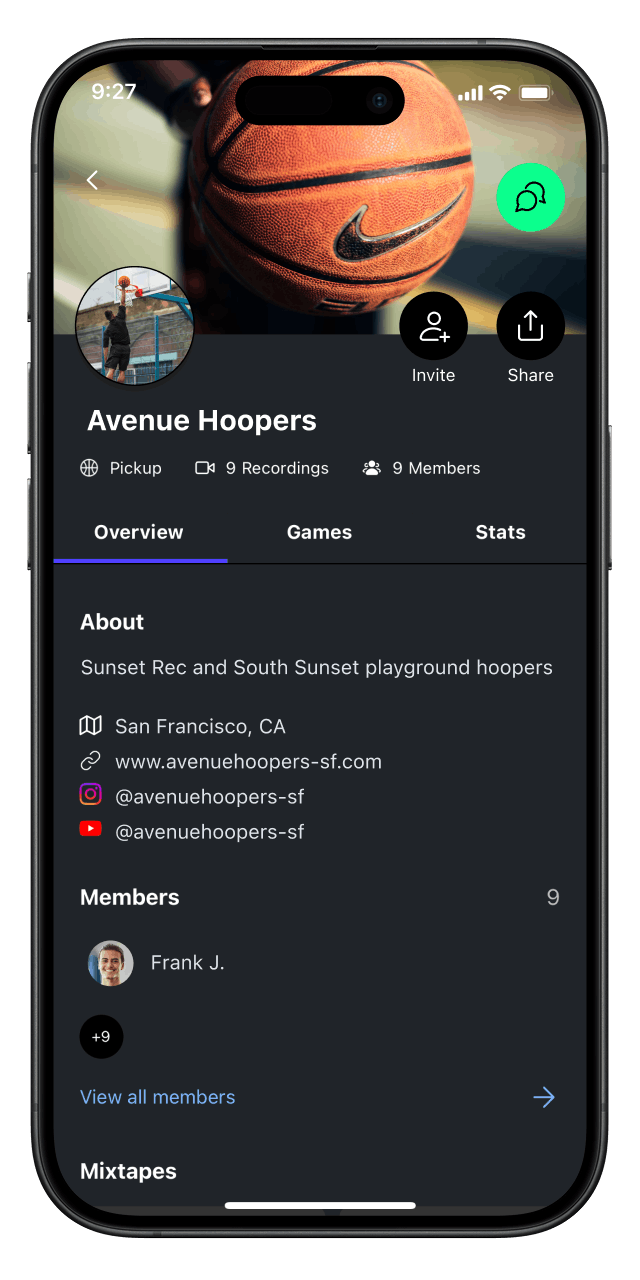Viewport: 640px width, 1280px height.
Task: Tap the 9 Members label
Action: coord(436,468)
